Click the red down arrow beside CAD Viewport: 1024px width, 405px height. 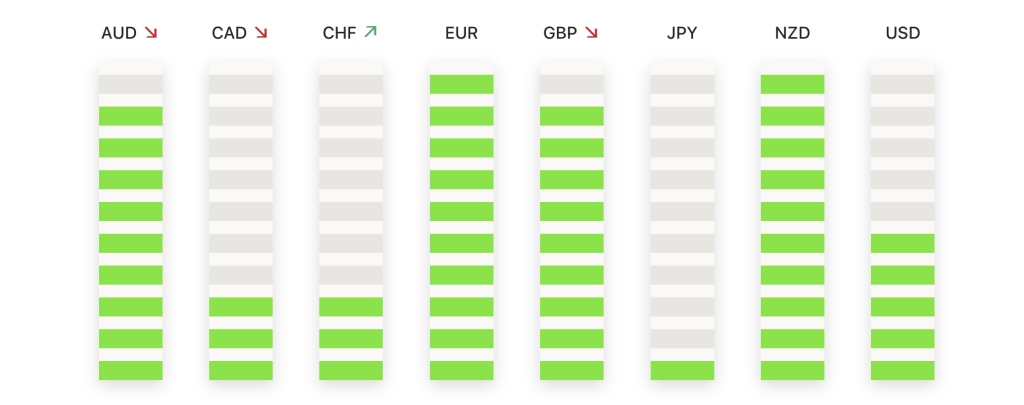(261, 32)
